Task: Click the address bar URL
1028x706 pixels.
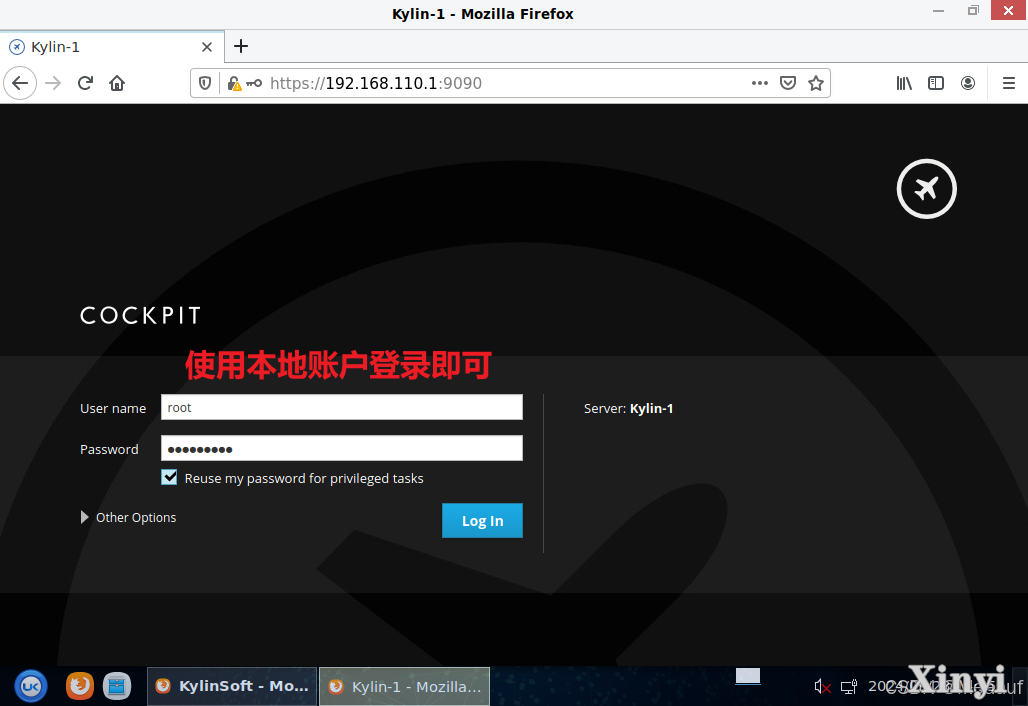Action: (x=376, y=83)
